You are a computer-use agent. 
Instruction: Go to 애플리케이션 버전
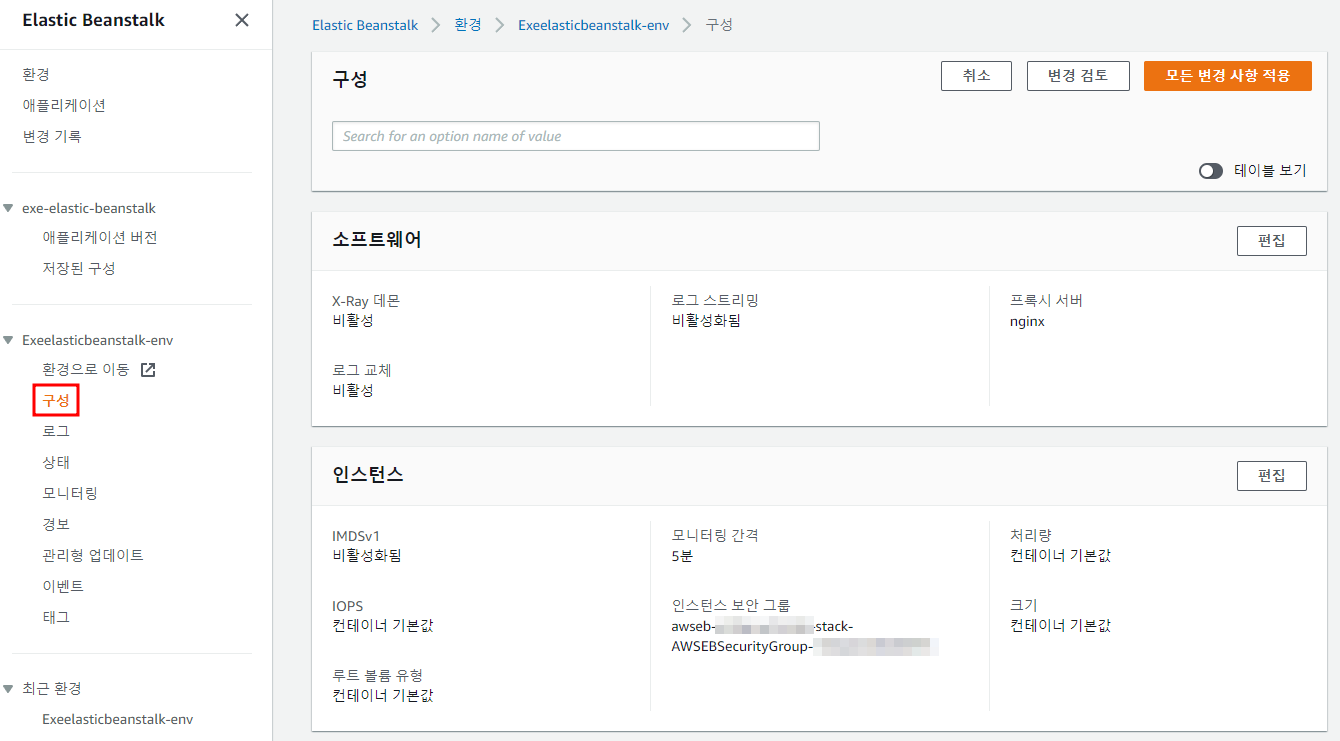100,237
